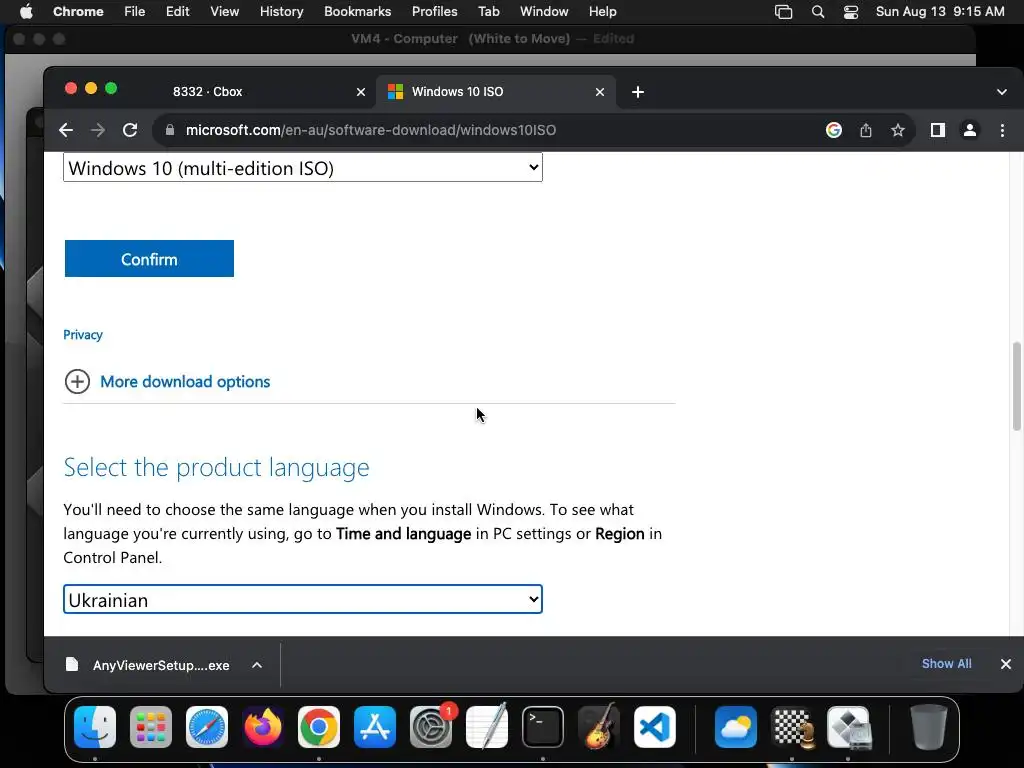Open the Chrome app menu
Screen dimensions: 1024x768
point(78,11)
